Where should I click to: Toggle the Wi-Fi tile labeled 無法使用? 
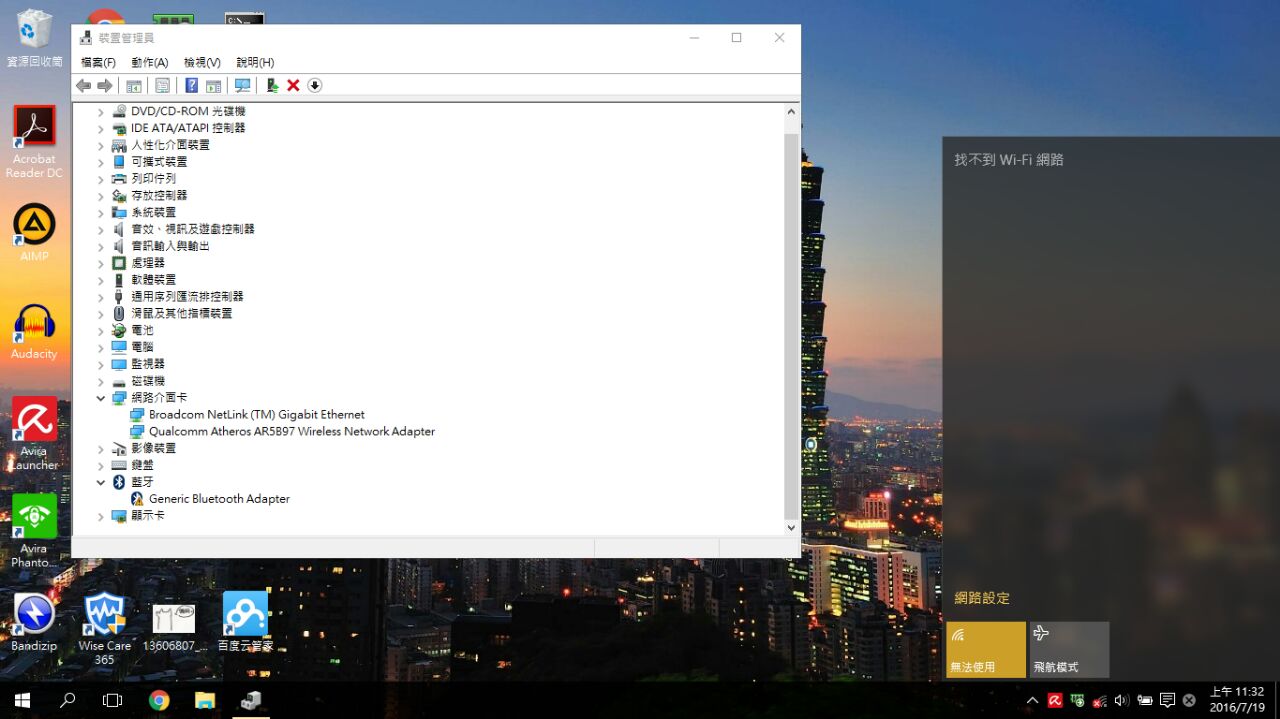(x=985, y=649)
